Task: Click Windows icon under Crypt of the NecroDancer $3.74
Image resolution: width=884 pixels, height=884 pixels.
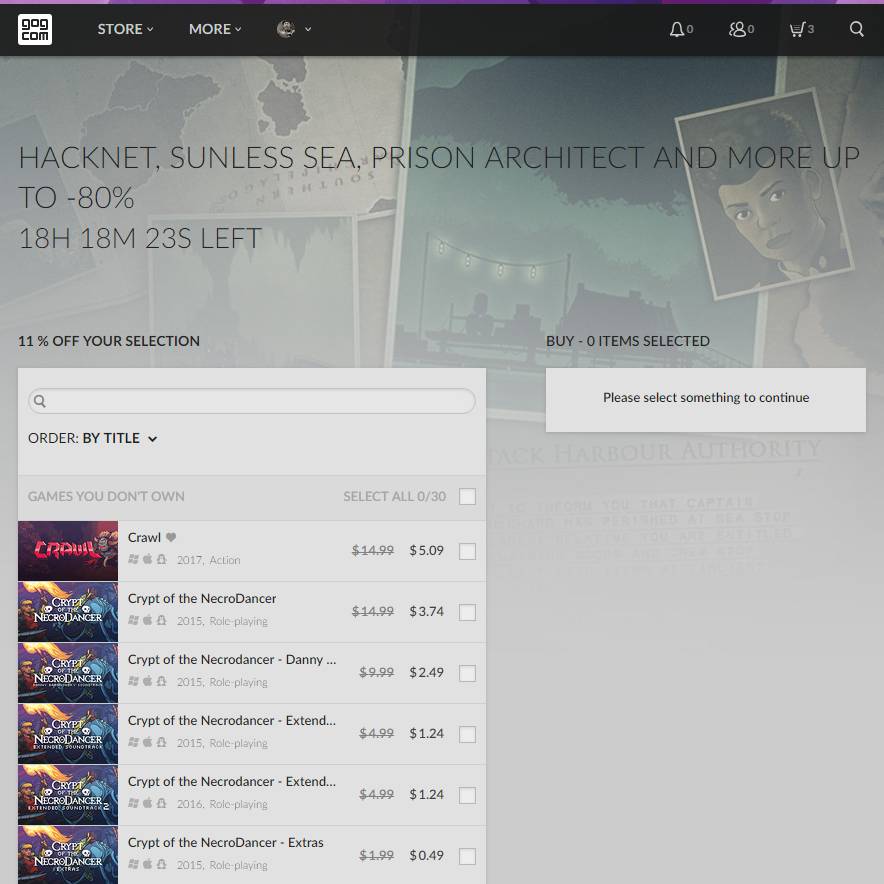Action: tap(133, 620)
